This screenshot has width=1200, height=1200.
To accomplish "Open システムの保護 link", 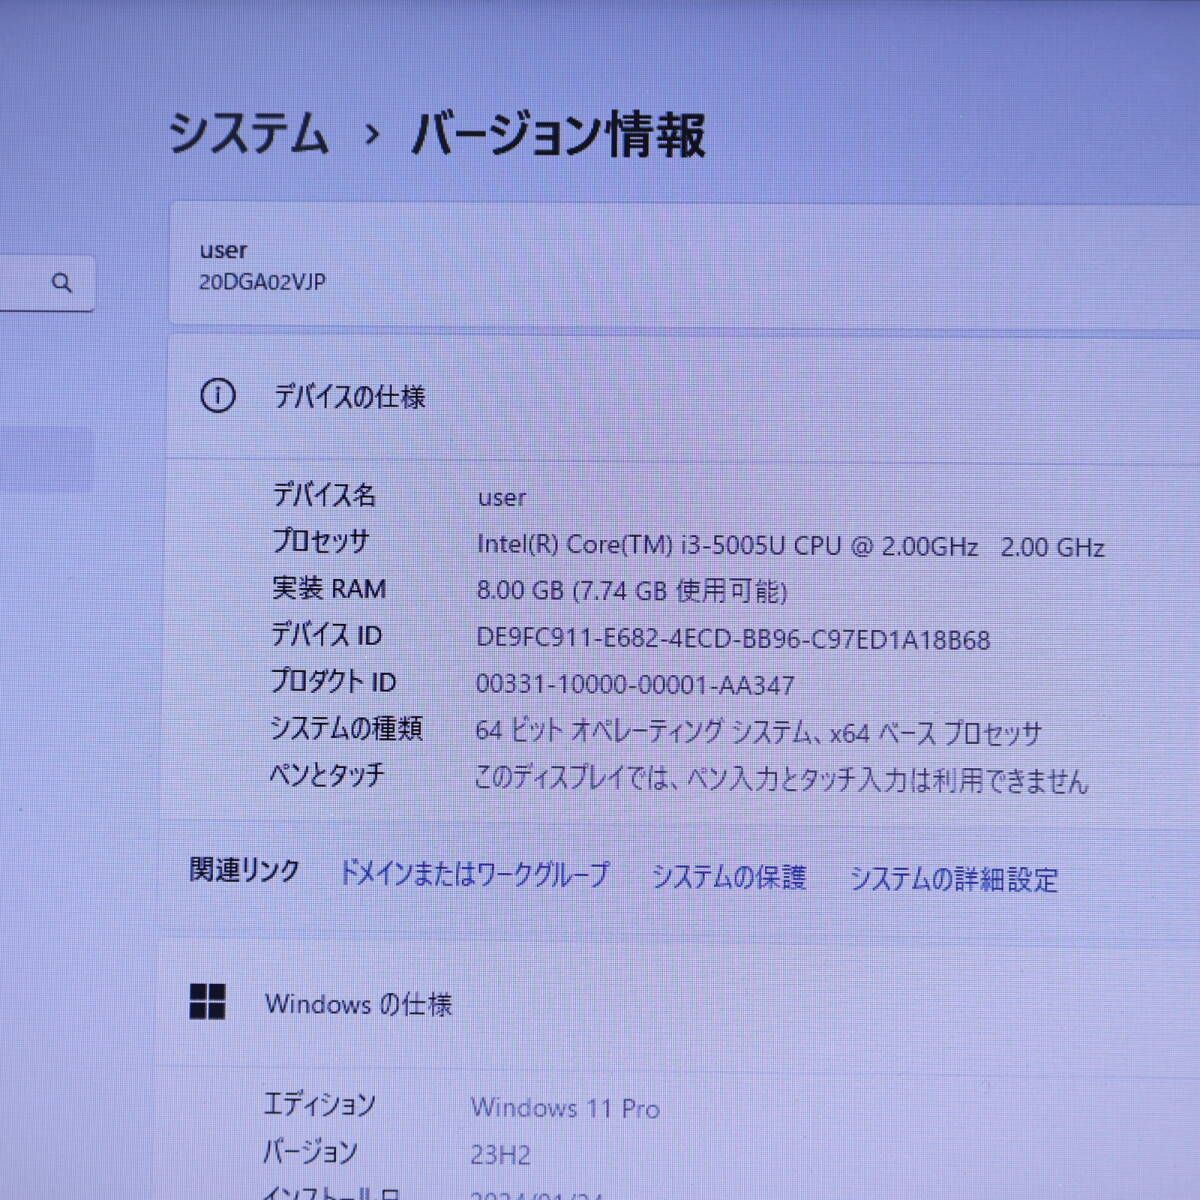I will pyautogui.click(x=729, y=877).
